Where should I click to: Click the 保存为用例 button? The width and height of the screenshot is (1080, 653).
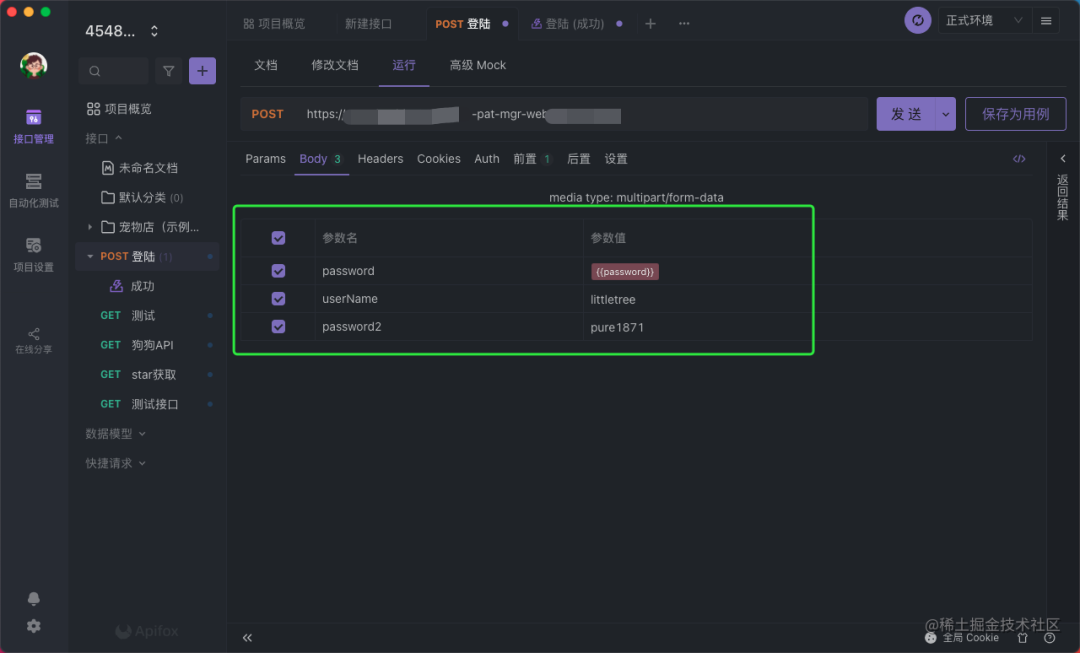point(1015,114)
